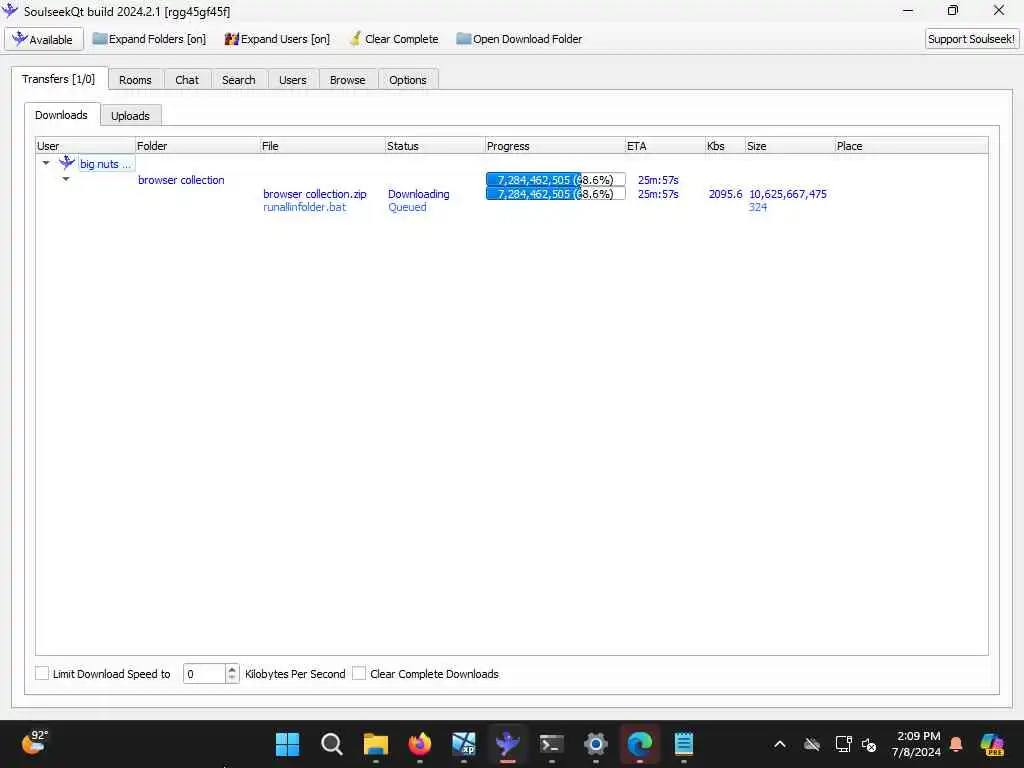The height and width of the screenshot is (768, 1024).
Task: Click the folder-level progress bar
Action: click(556, 180)
